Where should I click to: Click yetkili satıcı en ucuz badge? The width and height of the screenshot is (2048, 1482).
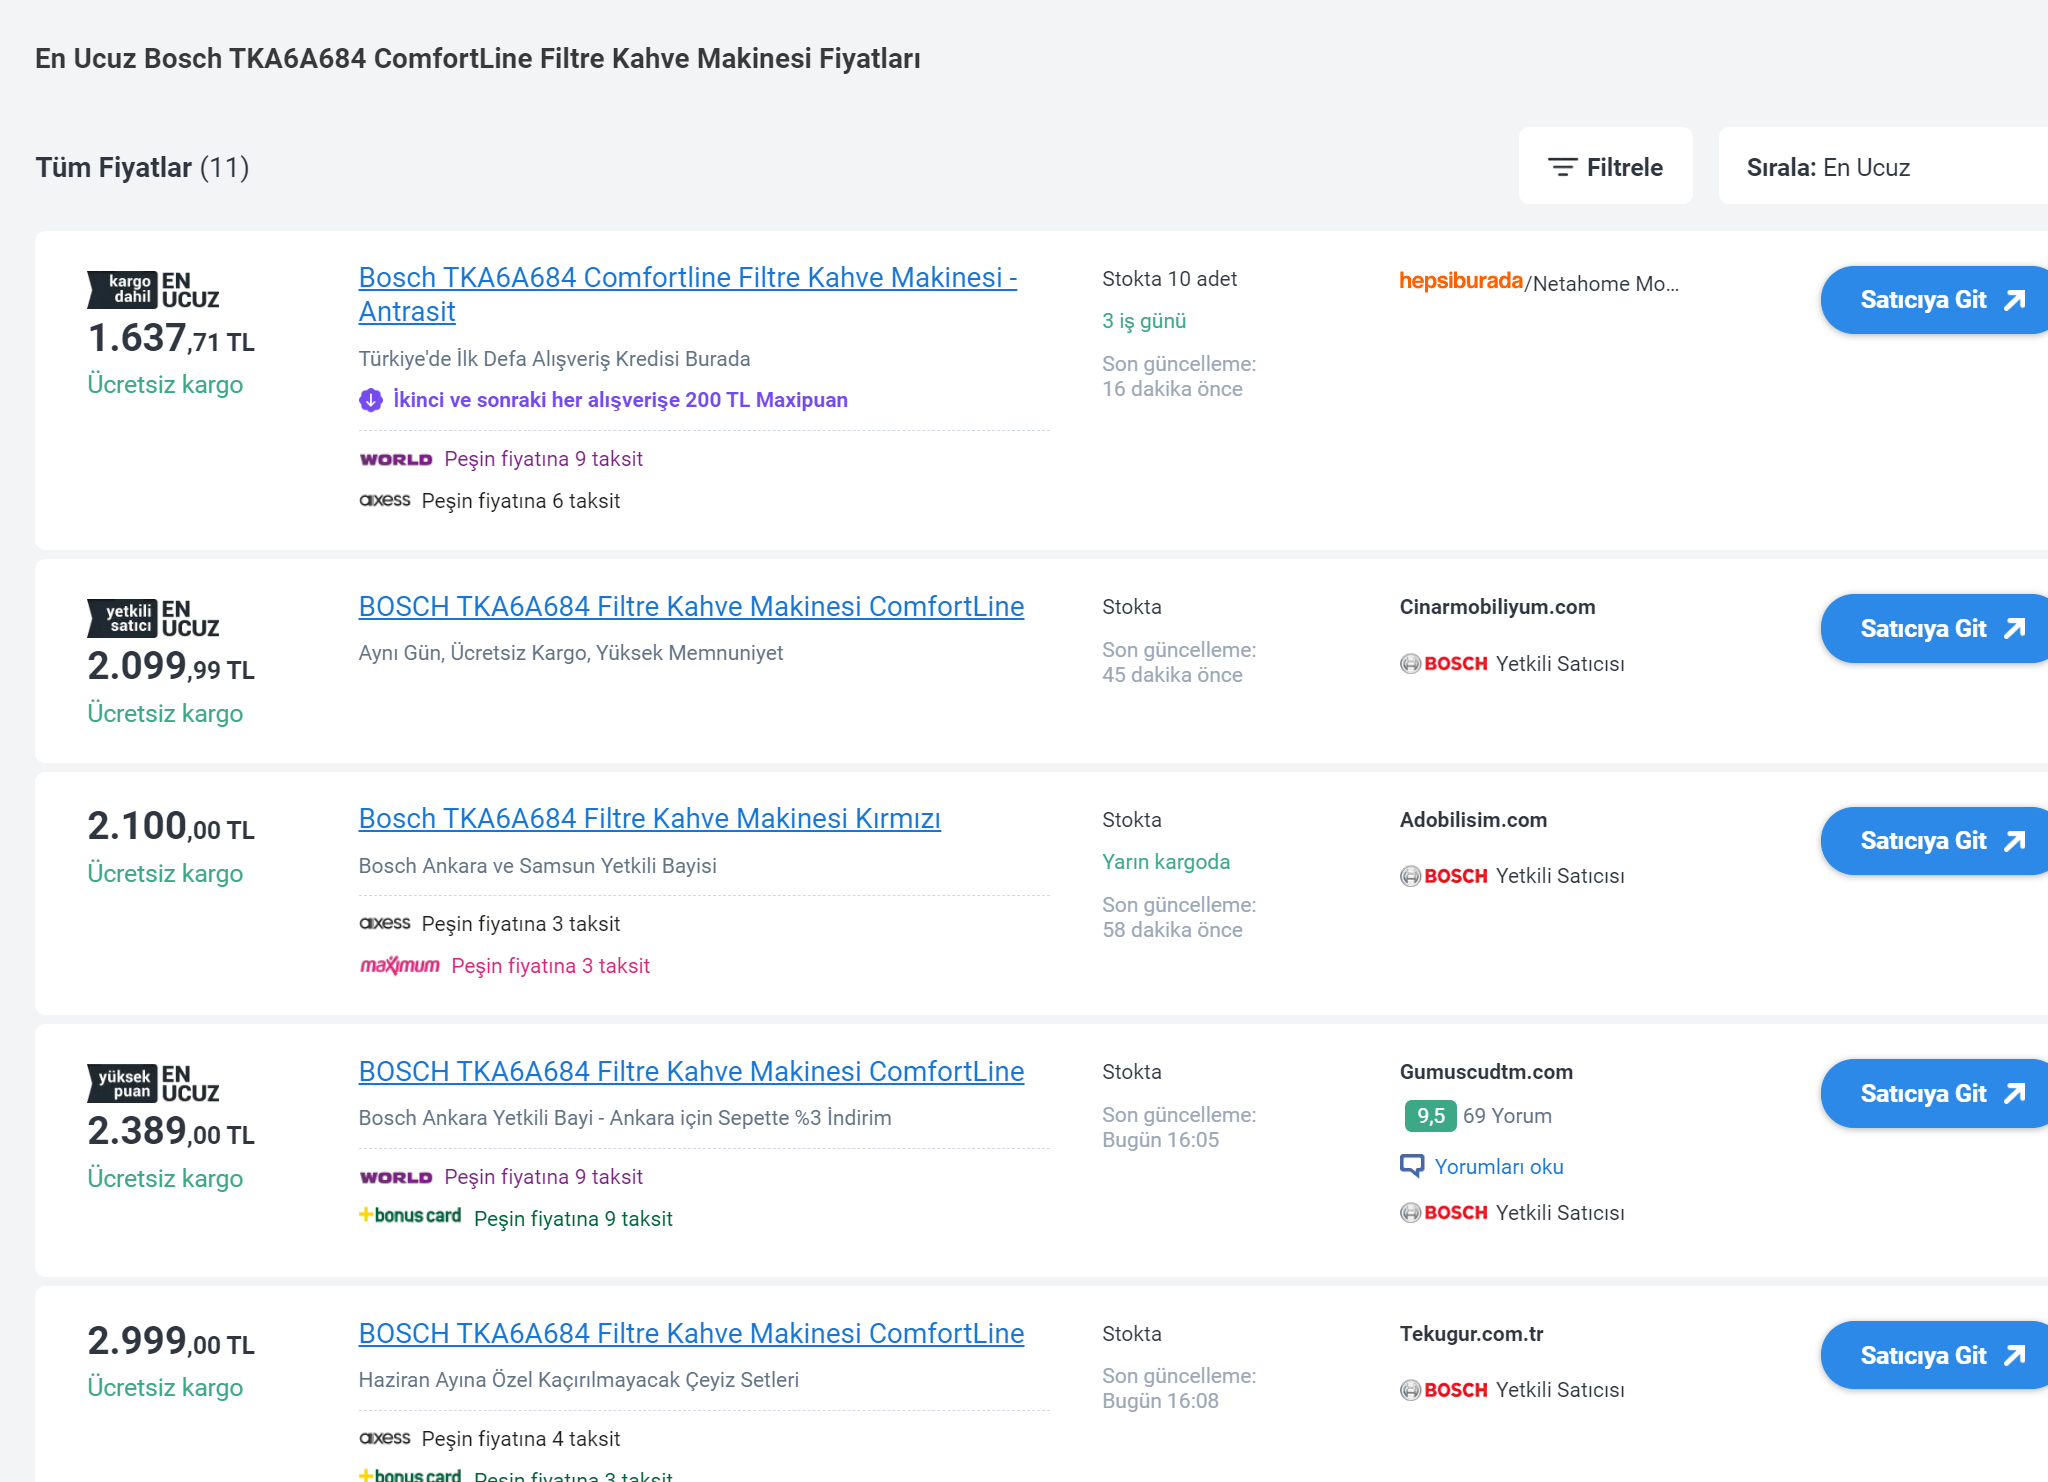click(153, 619)
